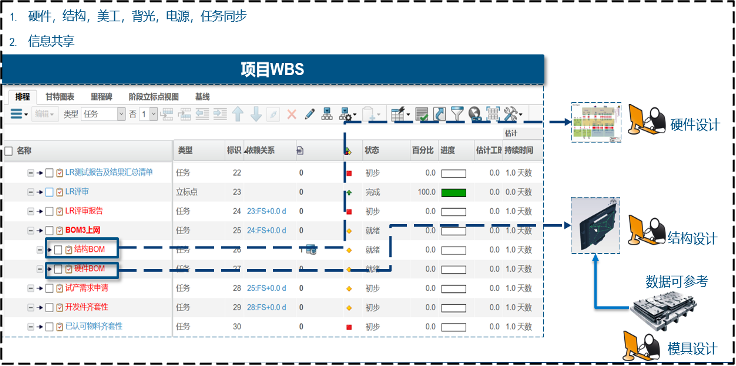
Task: Click the hierarchy structure icon
Action: (327, 114)
